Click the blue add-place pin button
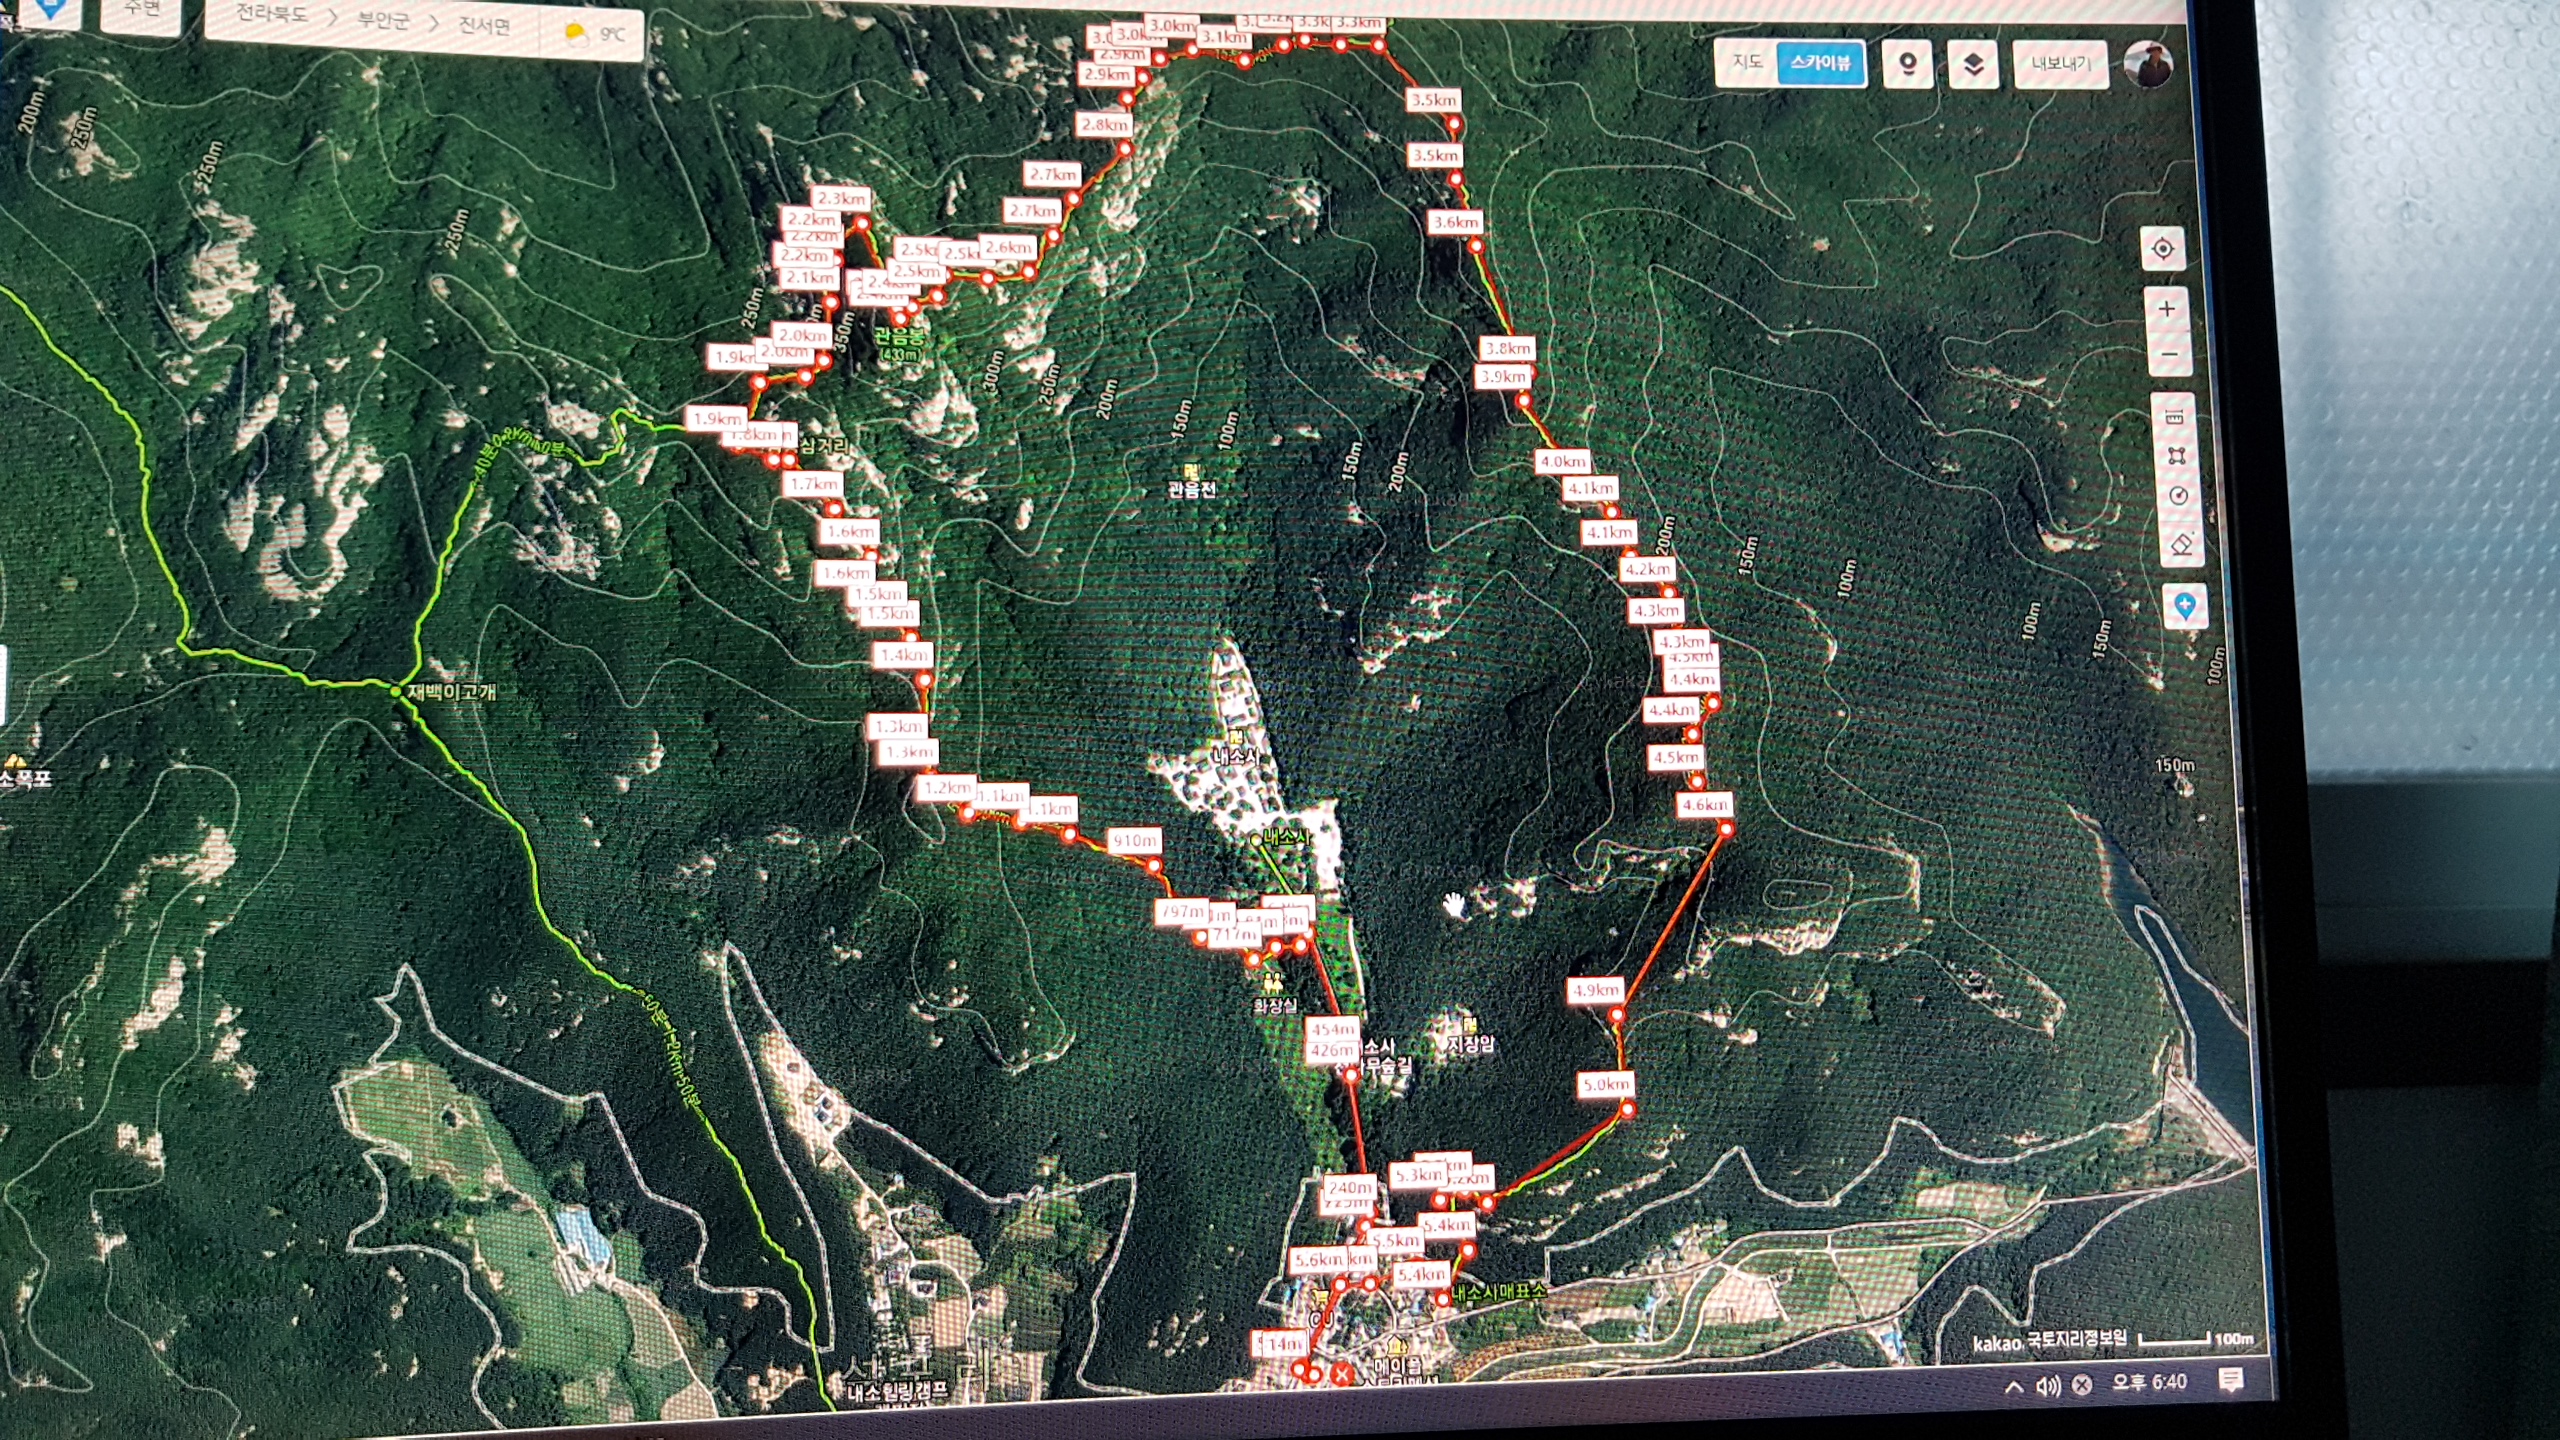The height and width of the screenshot is (1440, 2560). click(2185, 606)
